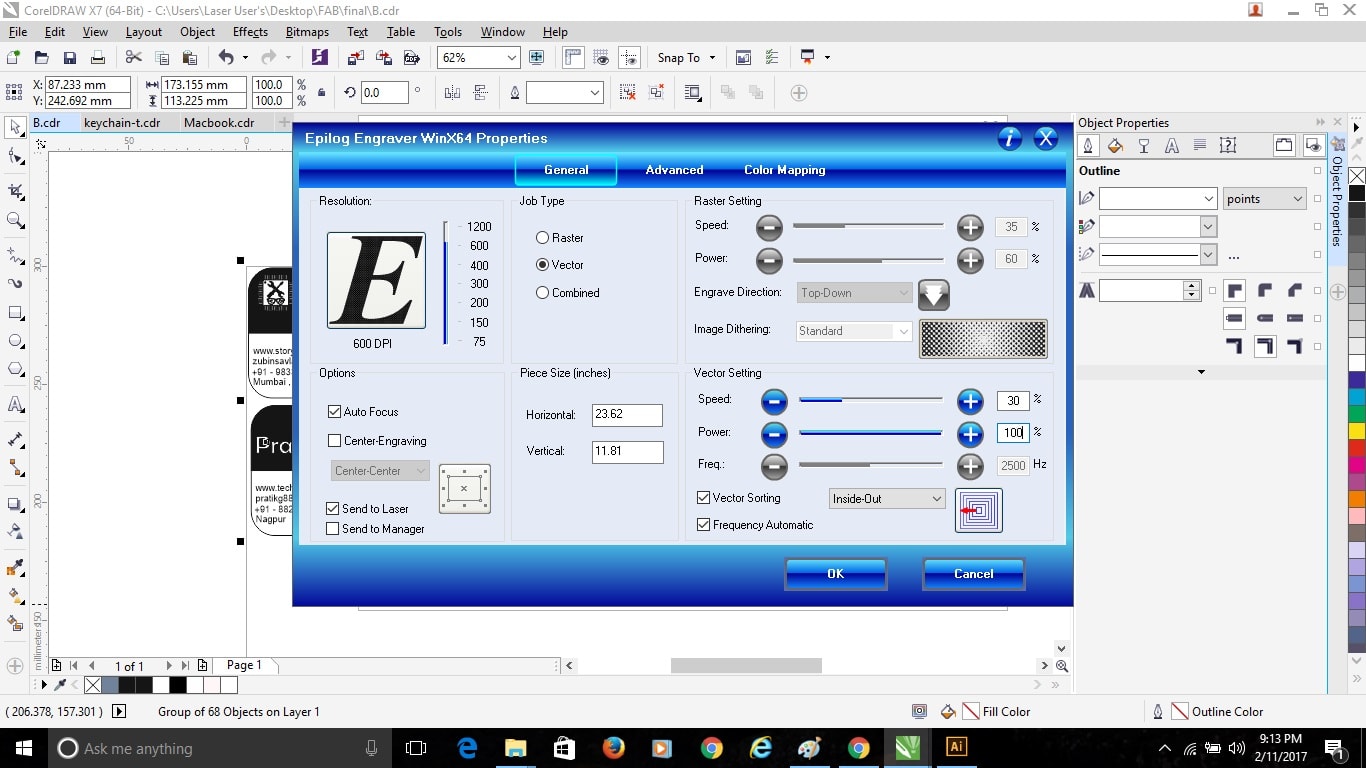Toggle the Frequency Automatic checkbox

[x=704, y=525]
